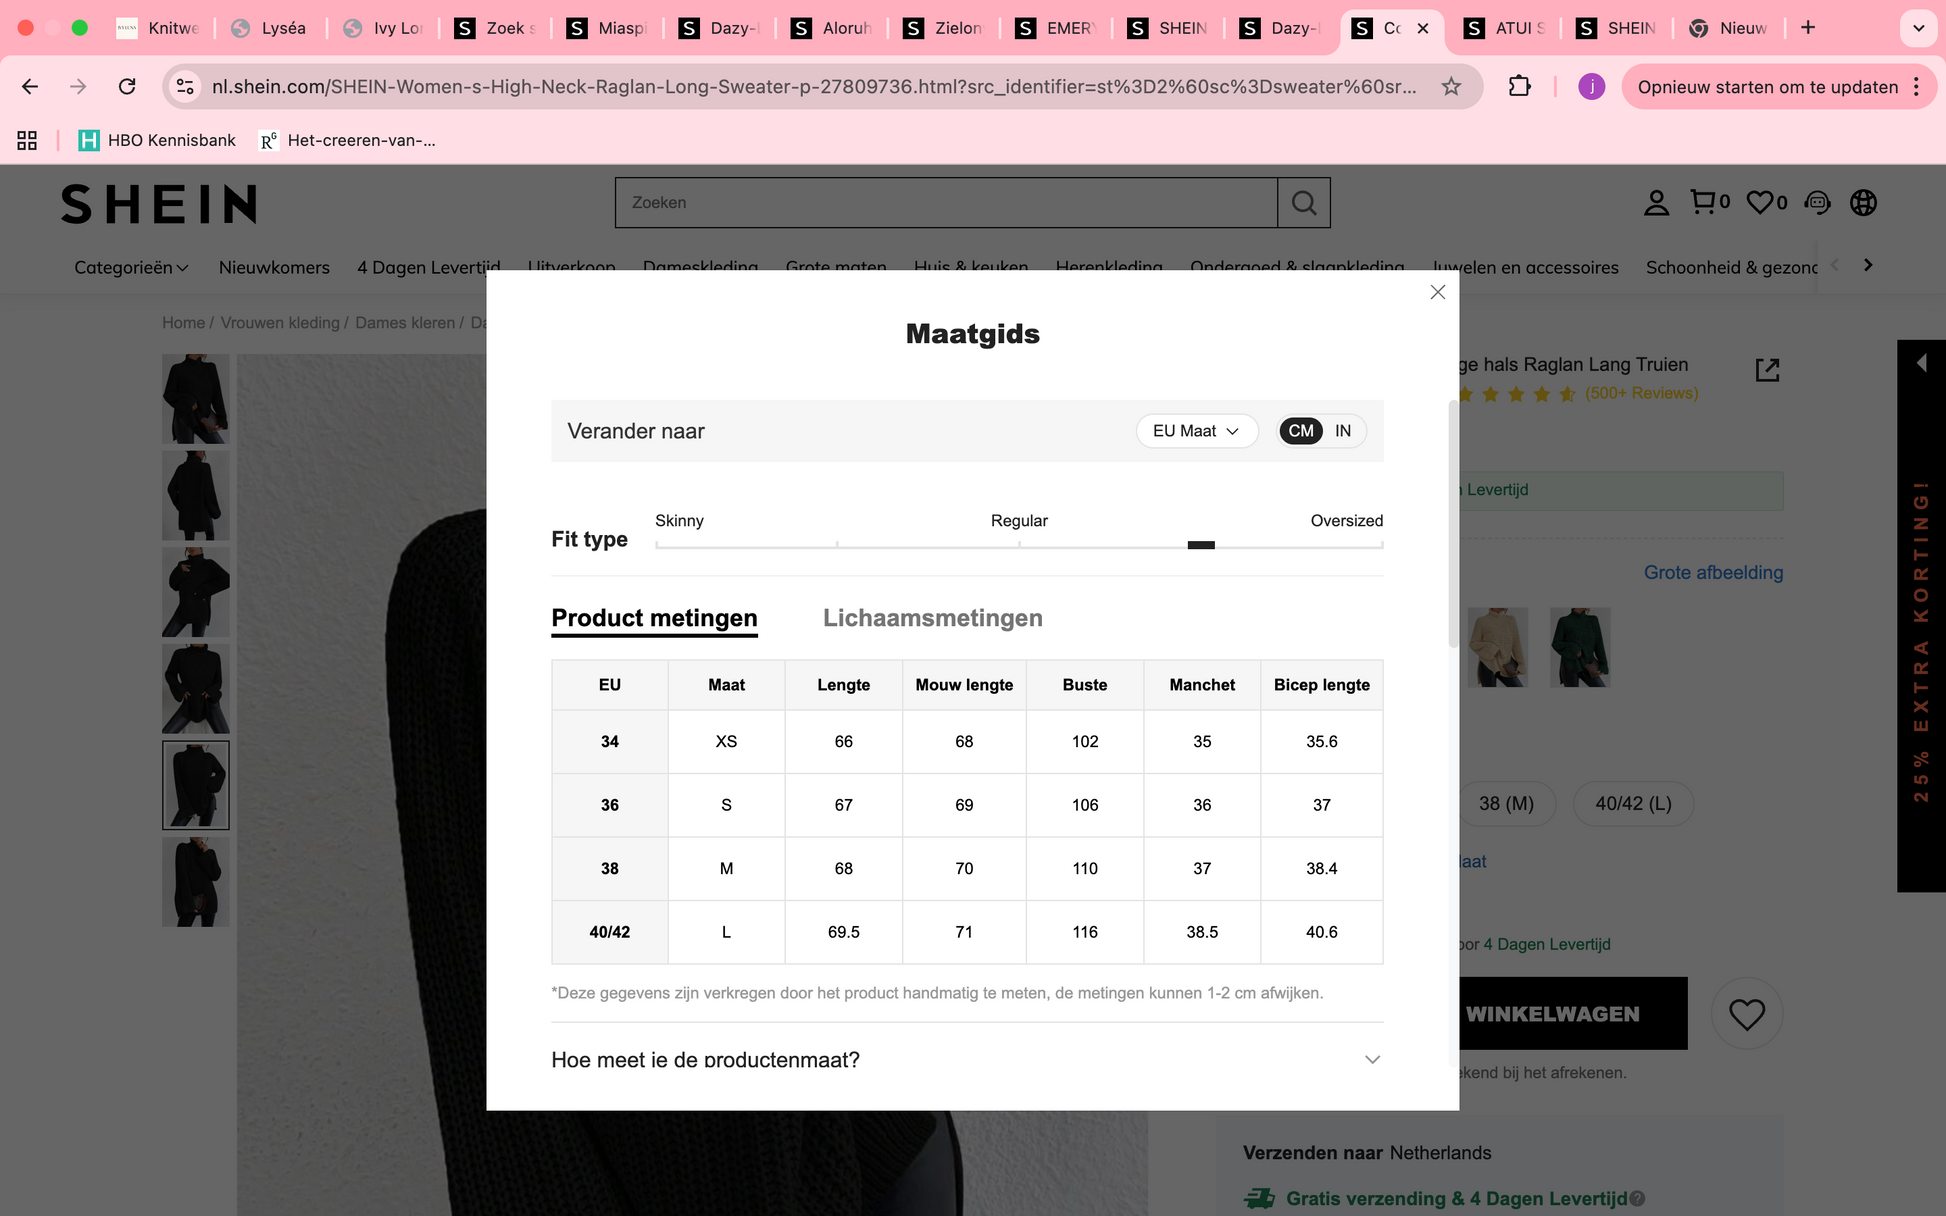Expand the Categorieën menu
This screenshot has height=1216, width=1946.
coord(131,267)
